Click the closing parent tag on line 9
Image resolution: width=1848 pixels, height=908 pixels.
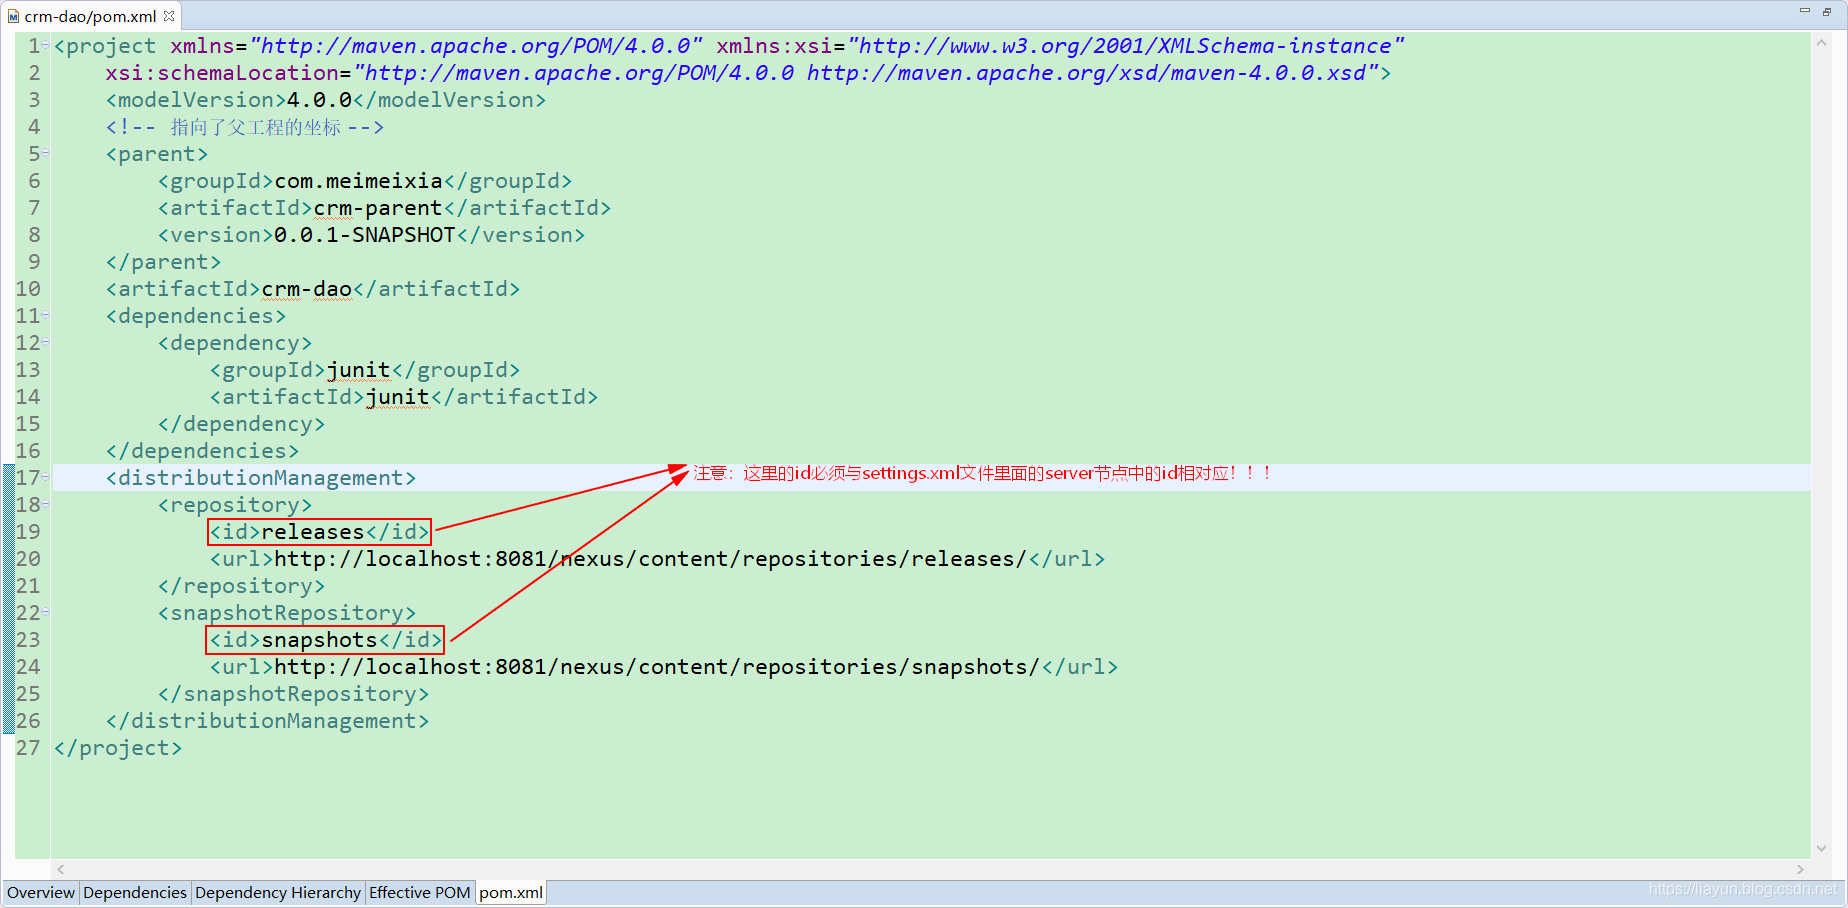point(163,262)
